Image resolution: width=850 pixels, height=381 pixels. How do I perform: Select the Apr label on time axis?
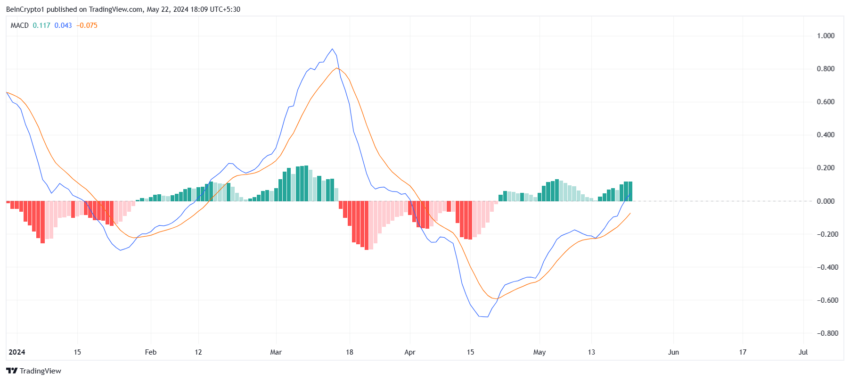click(410, 352)
